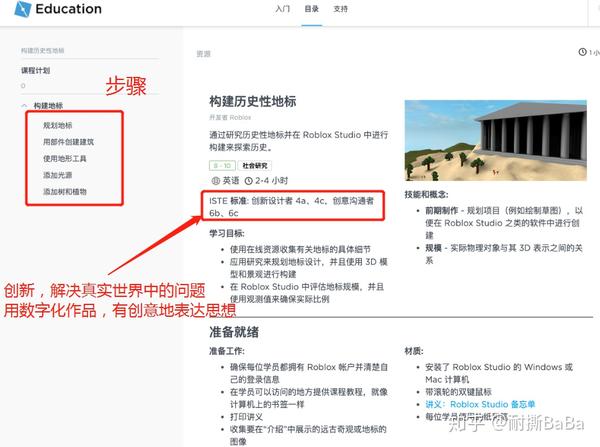The image size is (600, 447).
Task: Click the 学习目标 heading
Action: point(227,233)
